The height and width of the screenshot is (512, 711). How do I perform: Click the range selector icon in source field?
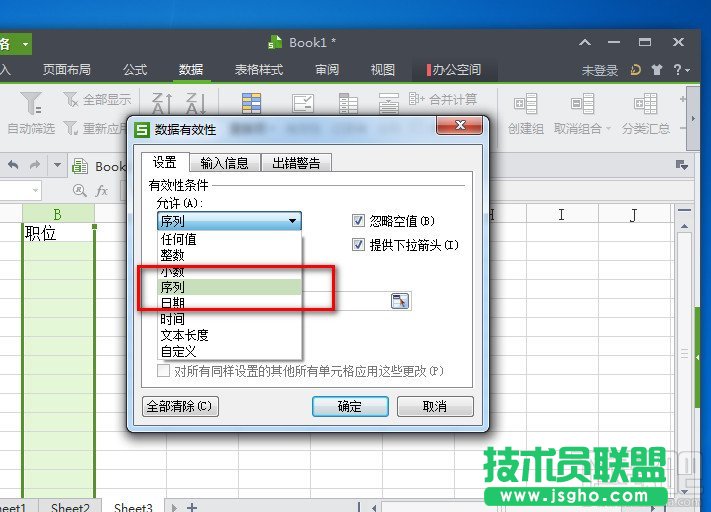399,301
